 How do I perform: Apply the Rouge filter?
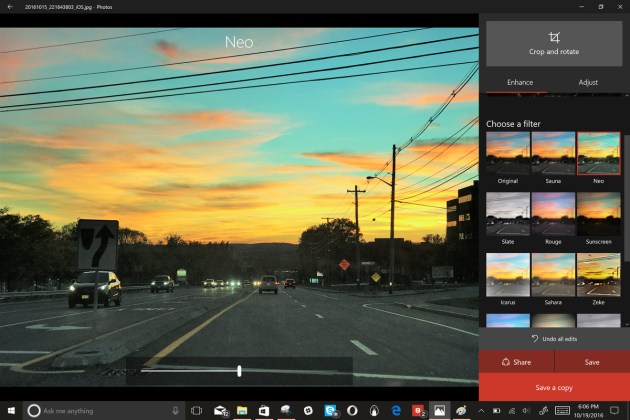553,214
